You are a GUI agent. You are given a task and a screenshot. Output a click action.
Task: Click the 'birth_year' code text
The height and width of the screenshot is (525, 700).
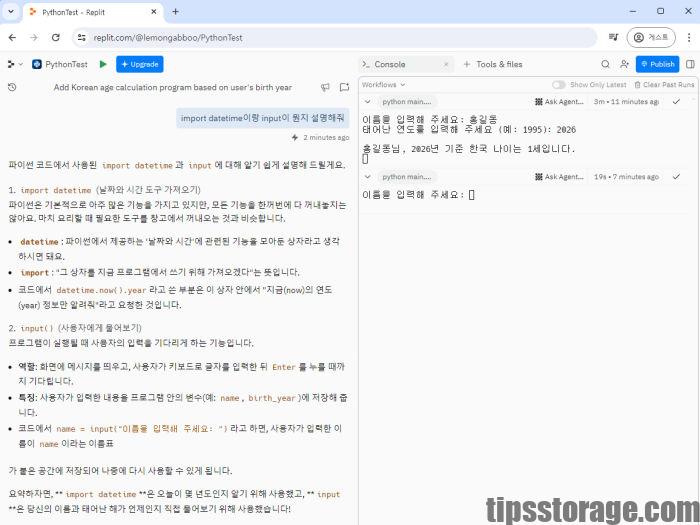click(x=271, y=398)
